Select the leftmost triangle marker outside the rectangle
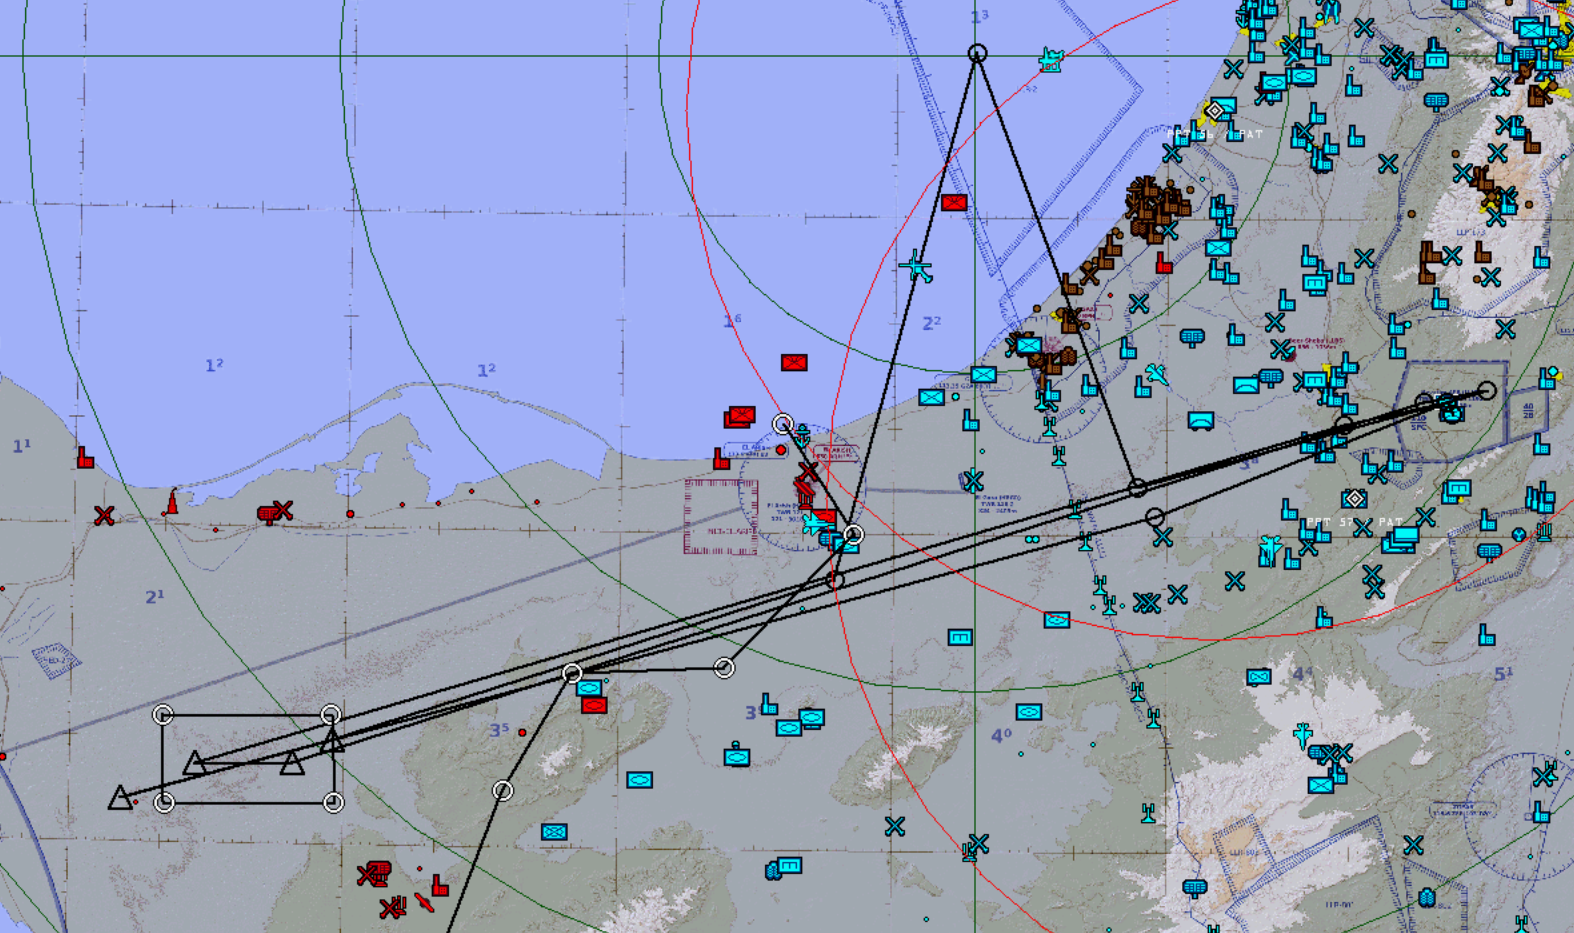Screen dimensions: 1574x933 click(120, 798)
